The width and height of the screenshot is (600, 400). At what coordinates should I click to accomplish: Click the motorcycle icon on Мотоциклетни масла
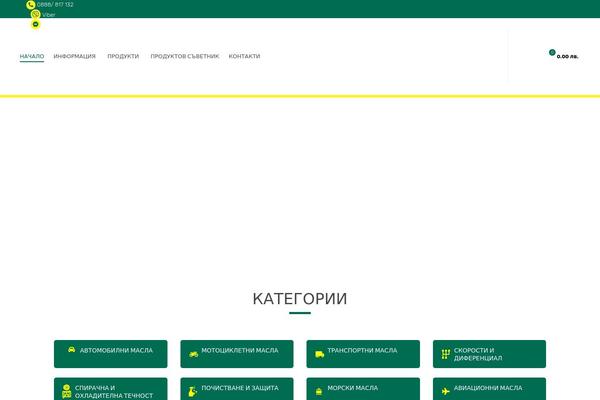click(x=194, y=354)
